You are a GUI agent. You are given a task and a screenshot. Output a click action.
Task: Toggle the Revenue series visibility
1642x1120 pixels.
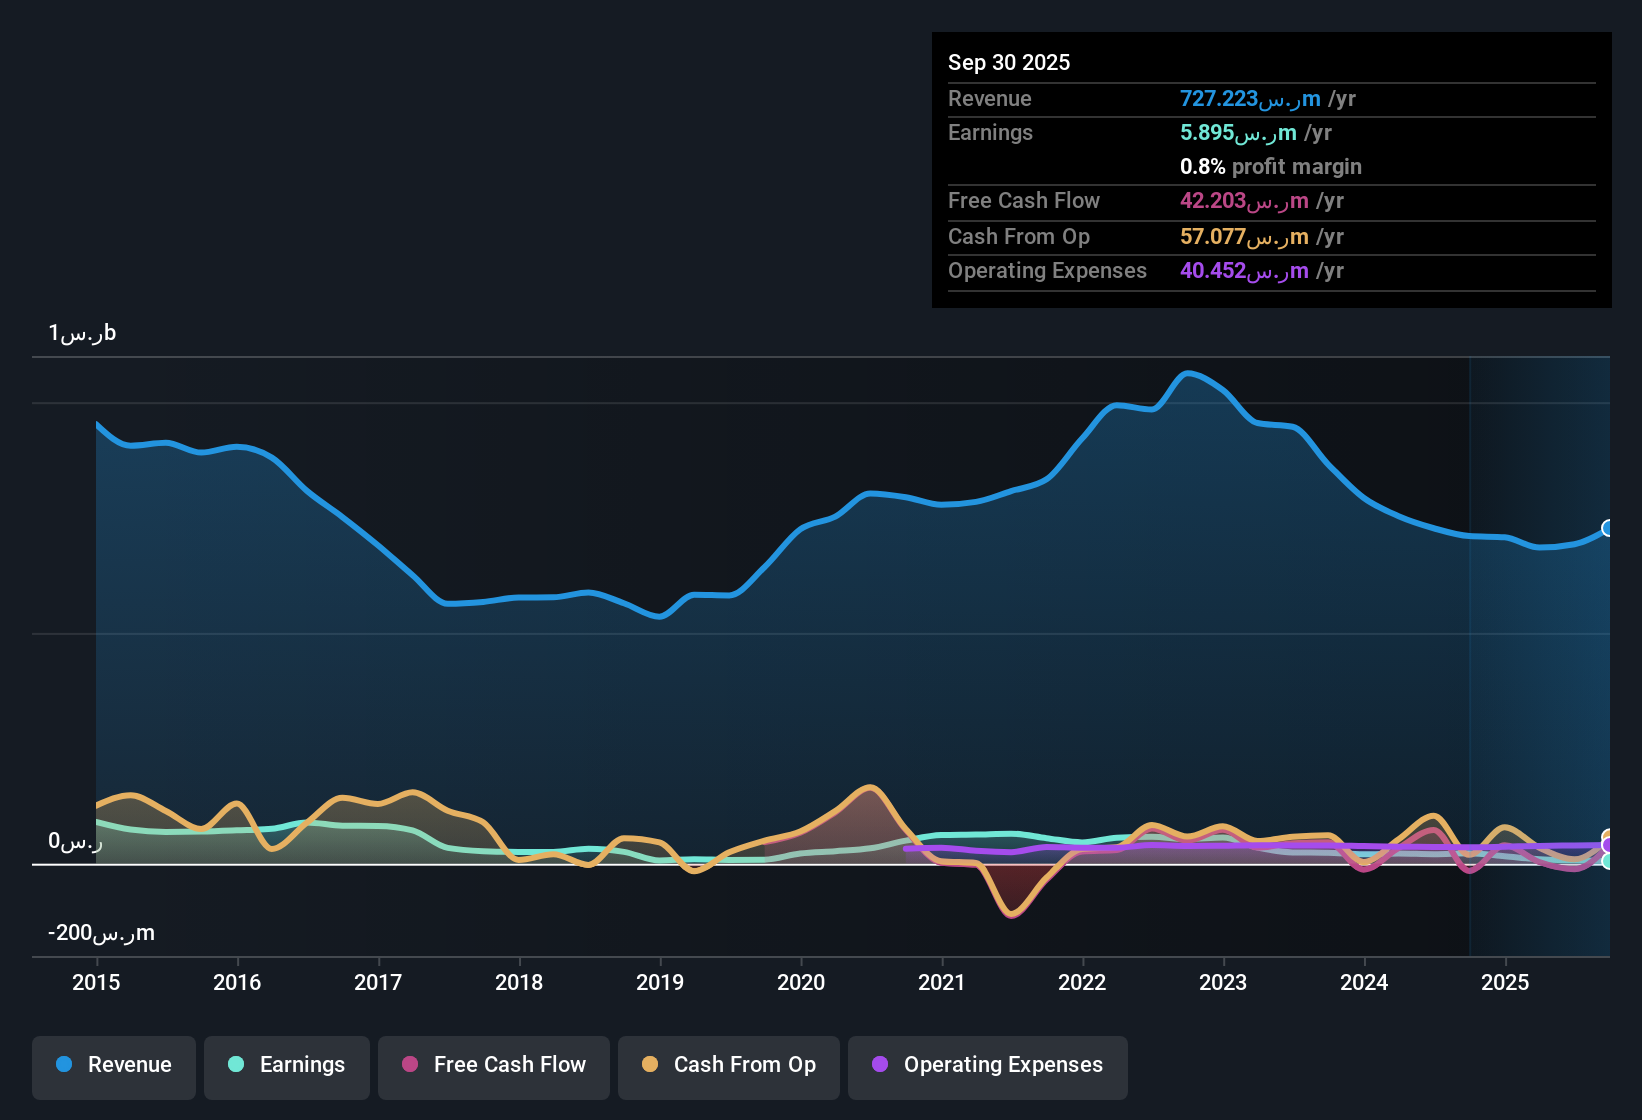(113, 1065)
